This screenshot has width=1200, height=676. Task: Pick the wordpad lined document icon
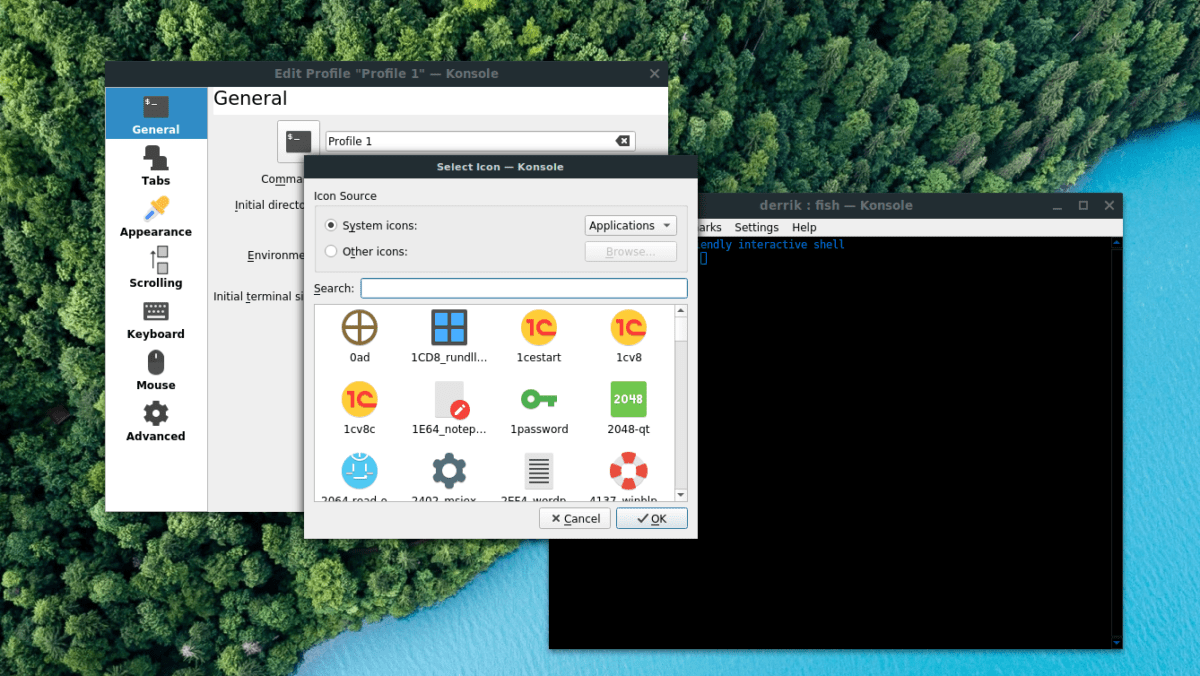pyautogui.click(x=539, y=471)
